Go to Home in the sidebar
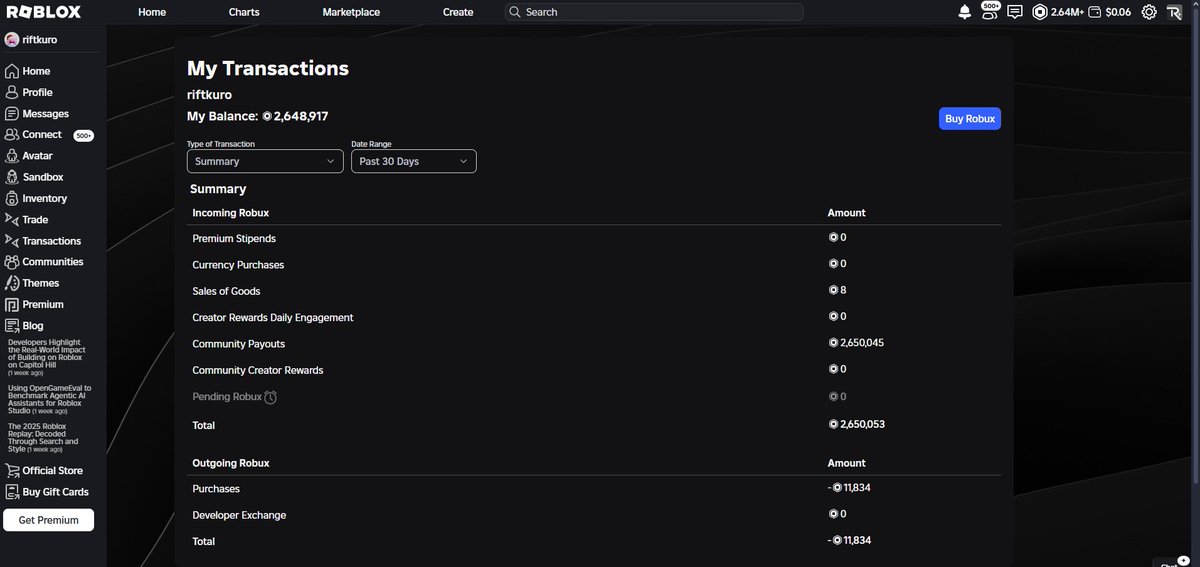Screen dimensions: 1200x567 pyautogui.click(x=28, y=71)
